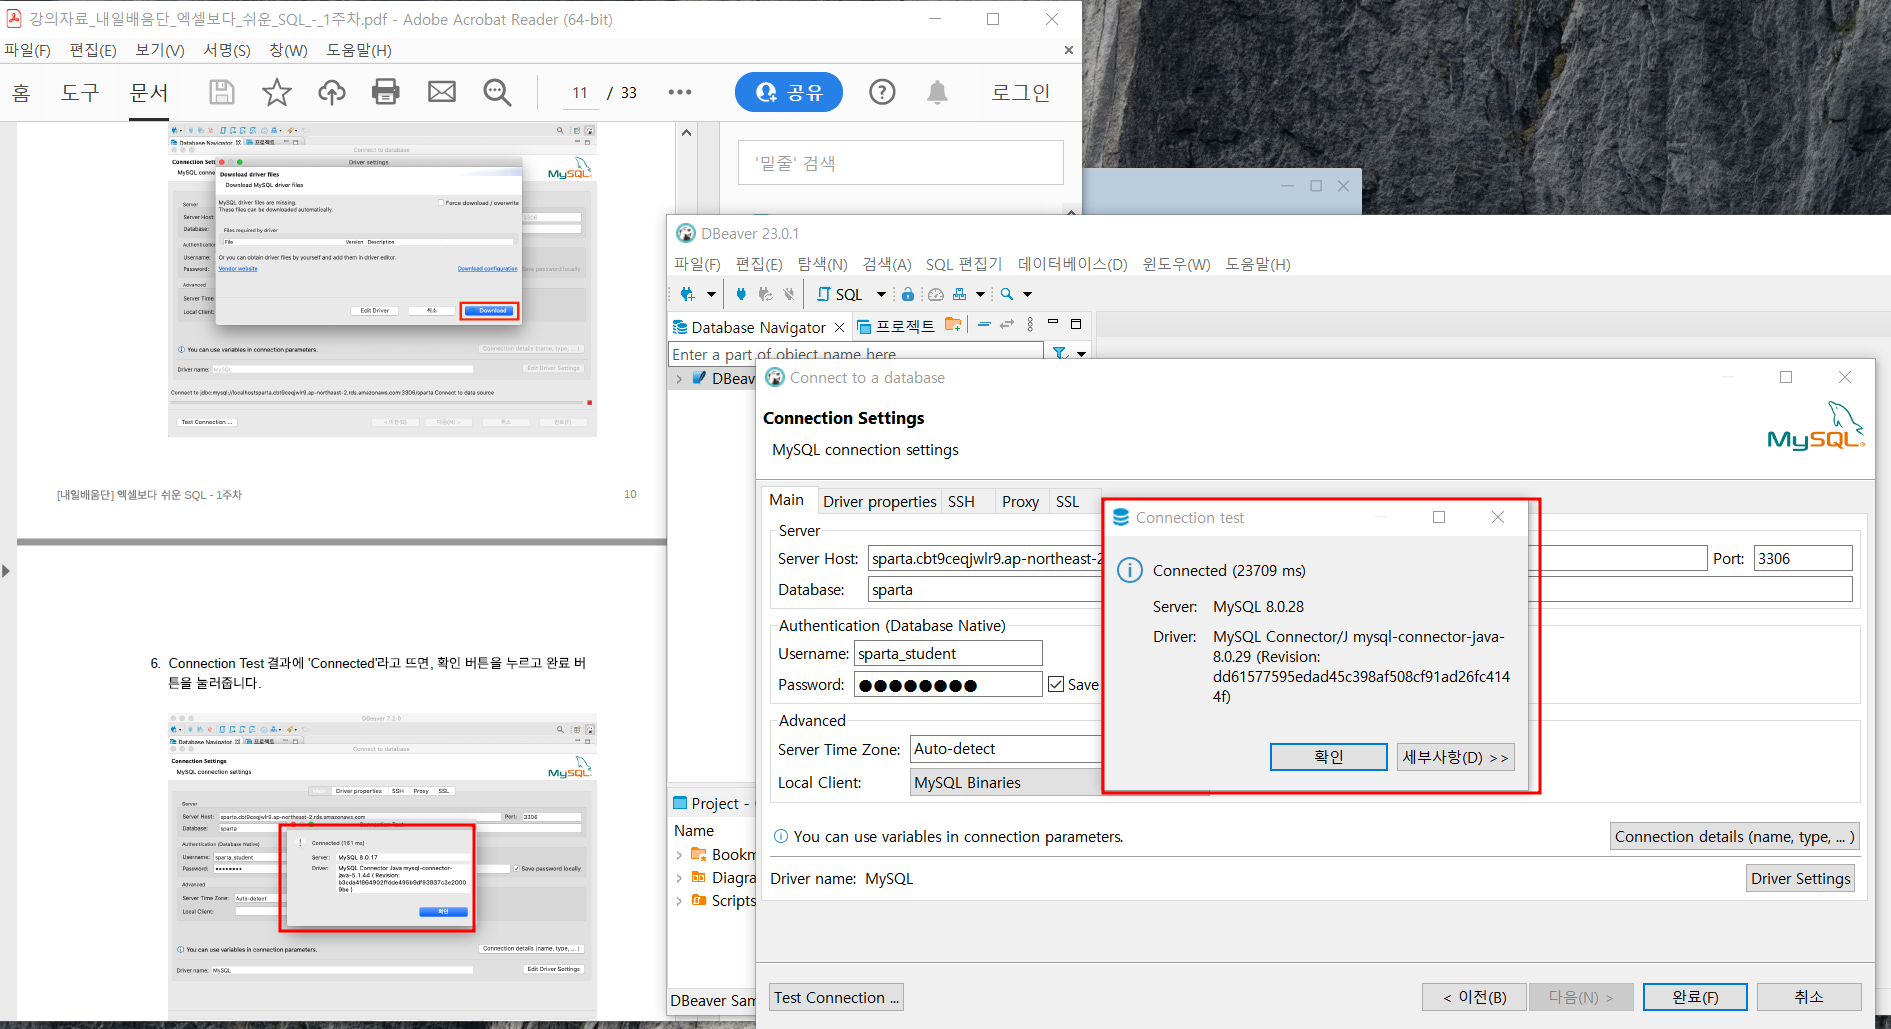Click the Reconnect plug icon in DBeaver toolbar

click(765, 294)
